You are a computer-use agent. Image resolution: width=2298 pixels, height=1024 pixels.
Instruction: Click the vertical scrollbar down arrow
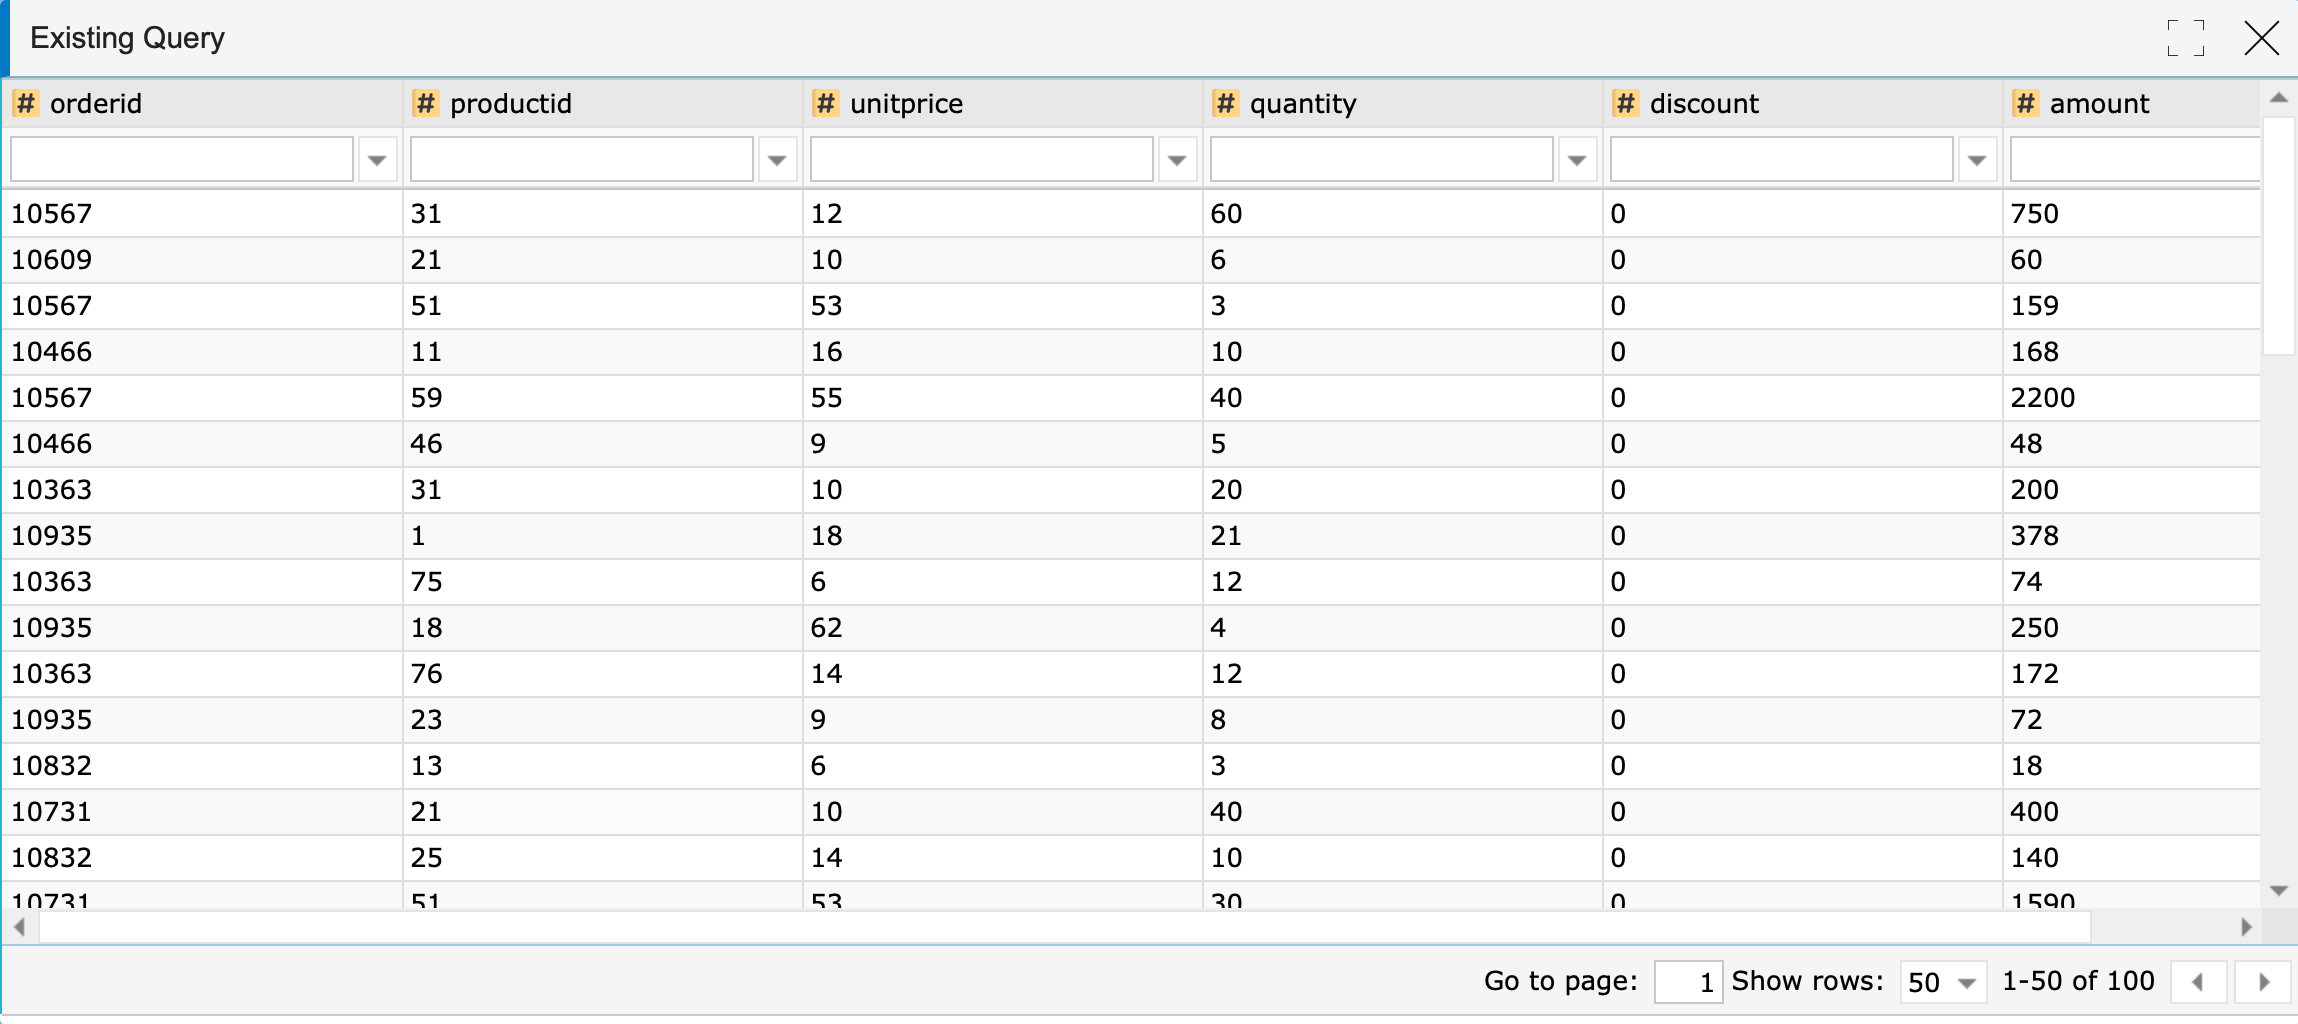click(2278, 888)
